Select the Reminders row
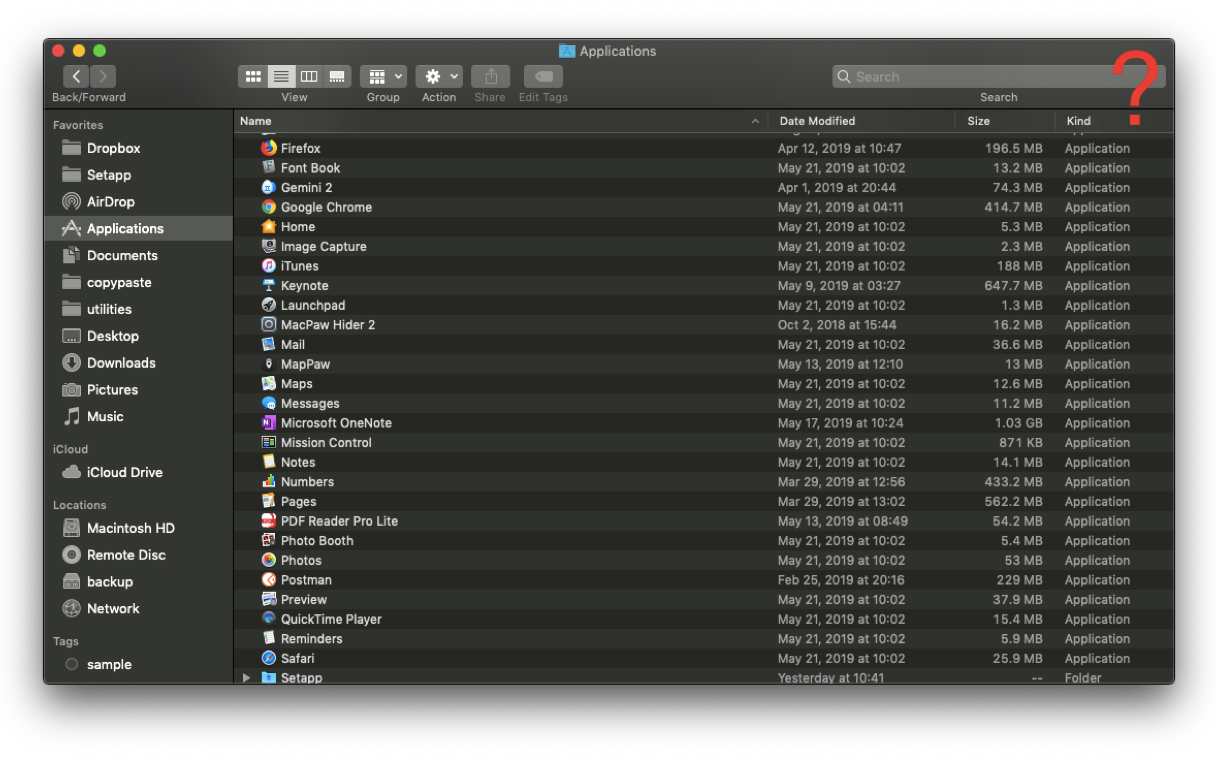The width and height of the screenshot is (1216, 760). [x=704, y=639]
